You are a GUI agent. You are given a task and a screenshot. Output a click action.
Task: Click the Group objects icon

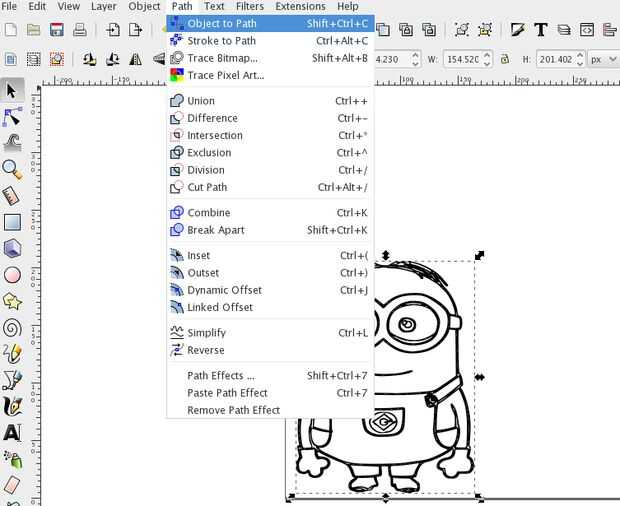pos(462,30)
